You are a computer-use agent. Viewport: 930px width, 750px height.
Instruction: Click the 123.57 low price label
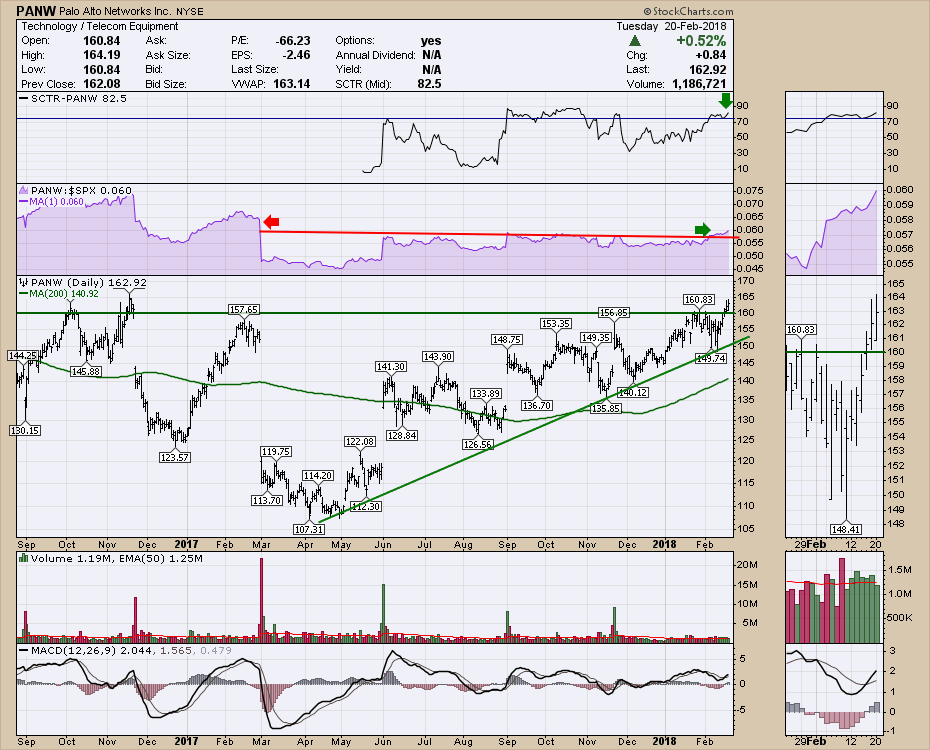coord(174,457)
